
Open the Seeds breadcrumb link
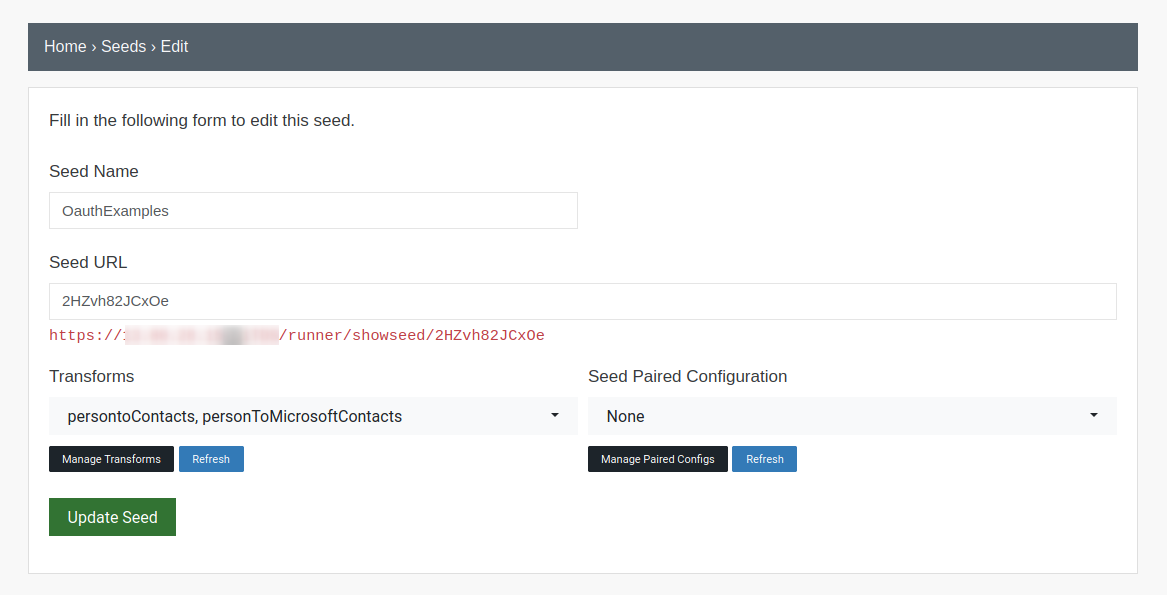pos(124,46)
